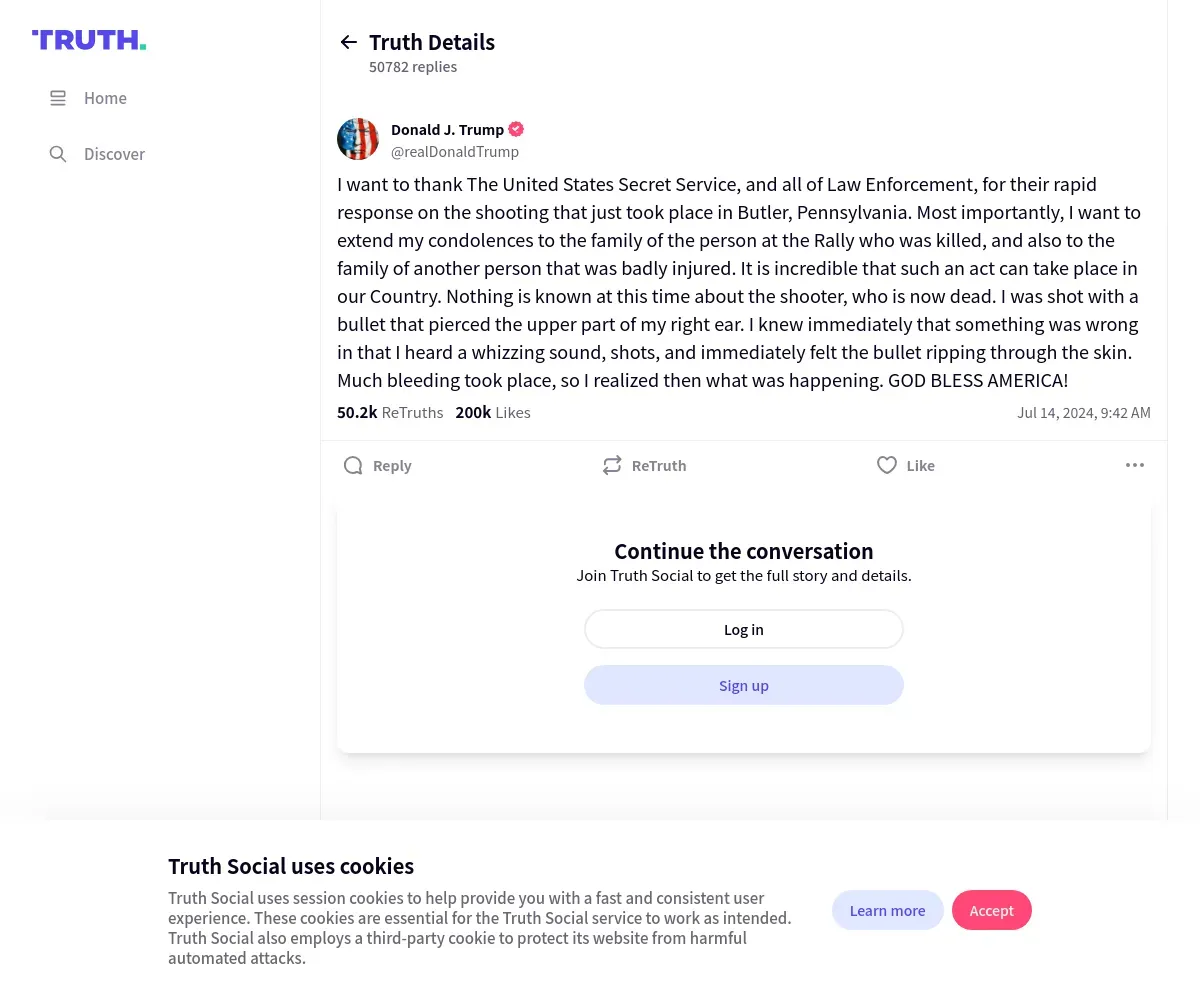This screenshot has height=1000, width=1200.
Task: Open the TRUTH logo homepage link
Action: pos(89,40)
